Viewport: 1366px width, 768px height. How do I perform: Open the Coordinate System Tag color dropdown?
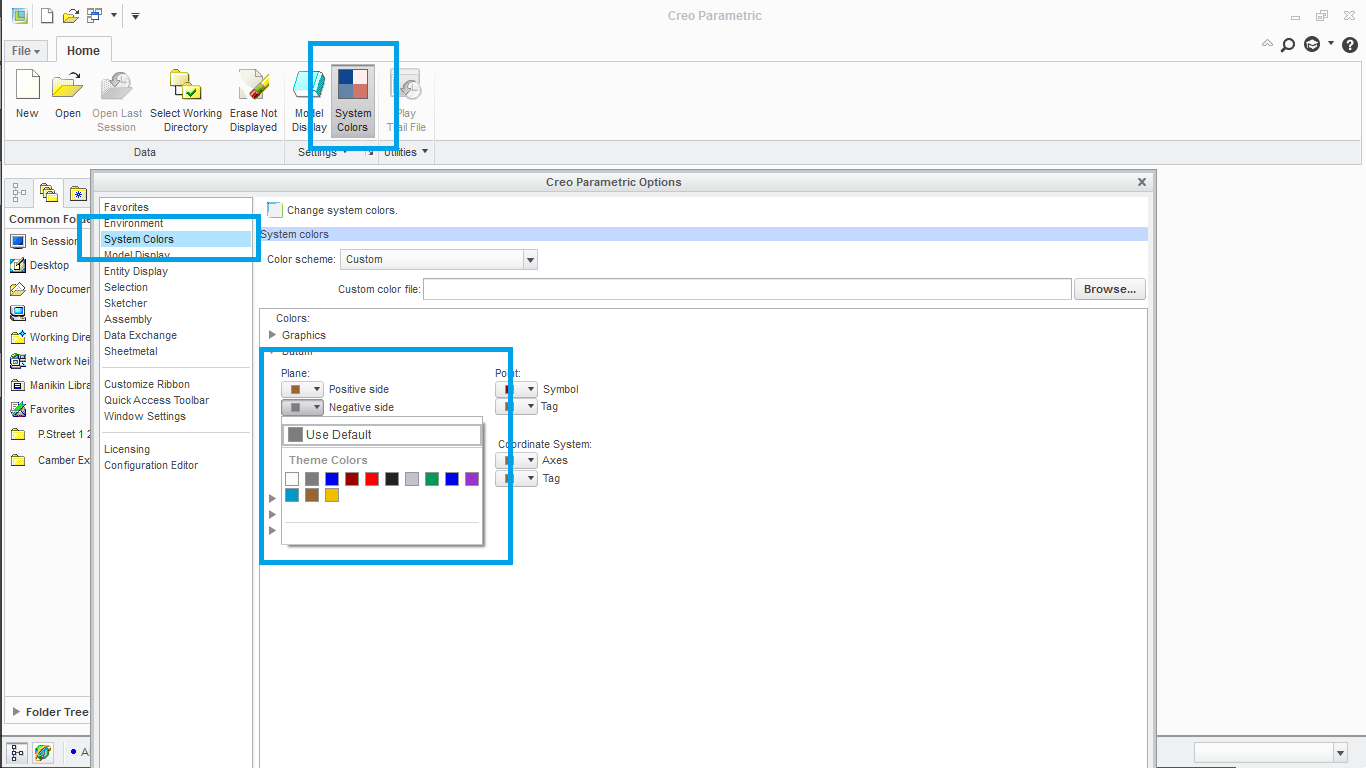pos(517,478)
